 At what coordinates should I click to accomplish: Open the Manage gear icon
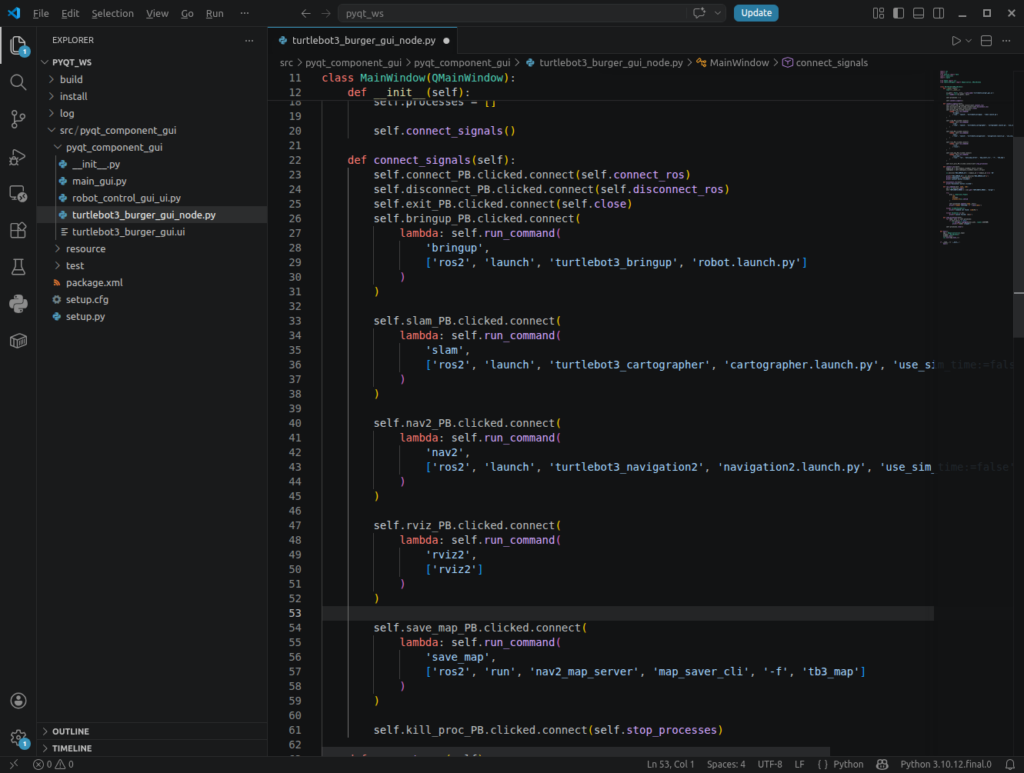click(x=18, y=738)
